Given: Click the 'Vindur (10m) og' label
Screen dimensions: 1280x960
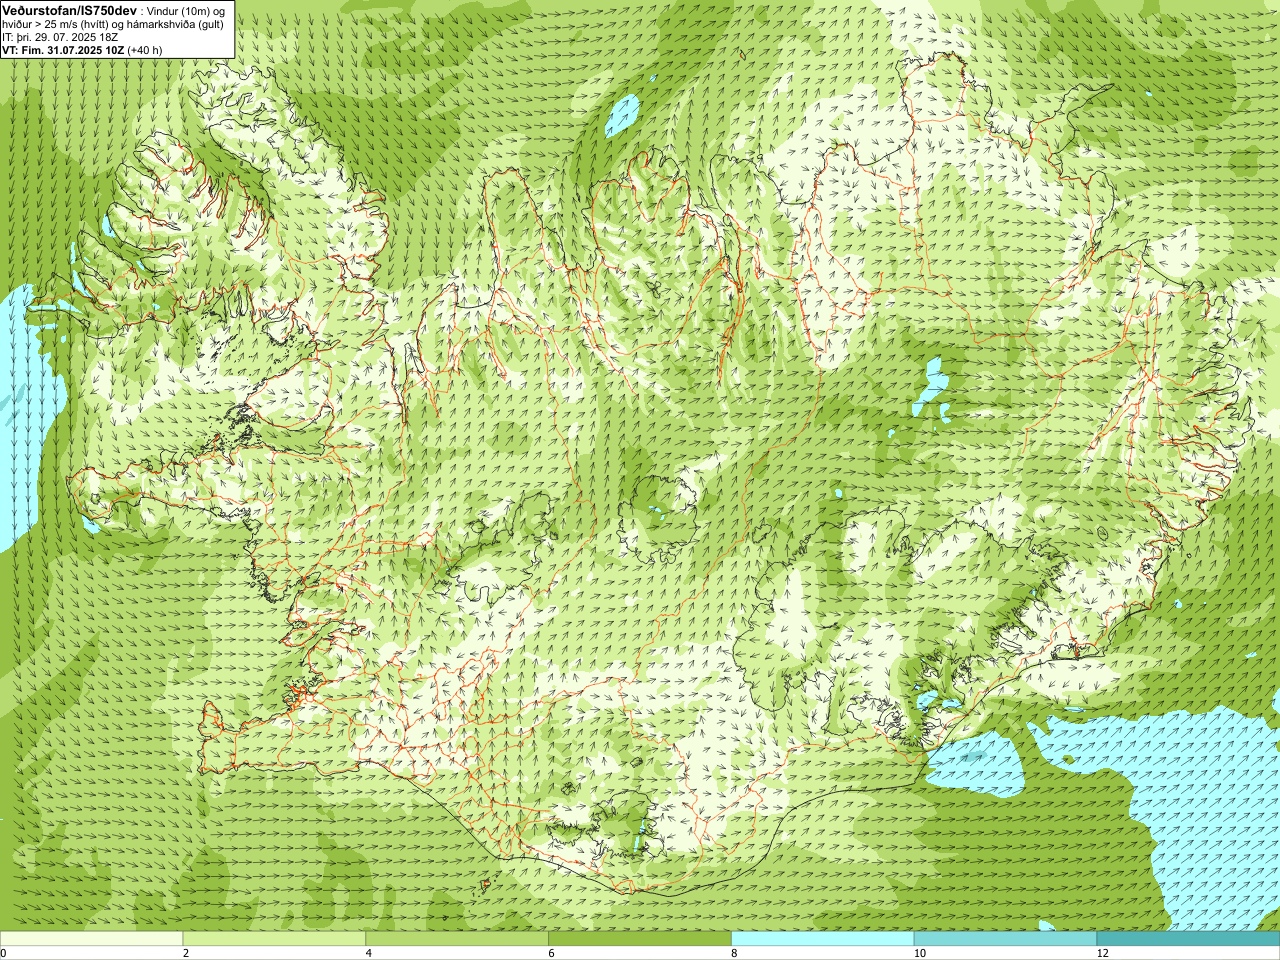Looking at the screenshot, I should point(186,11).
